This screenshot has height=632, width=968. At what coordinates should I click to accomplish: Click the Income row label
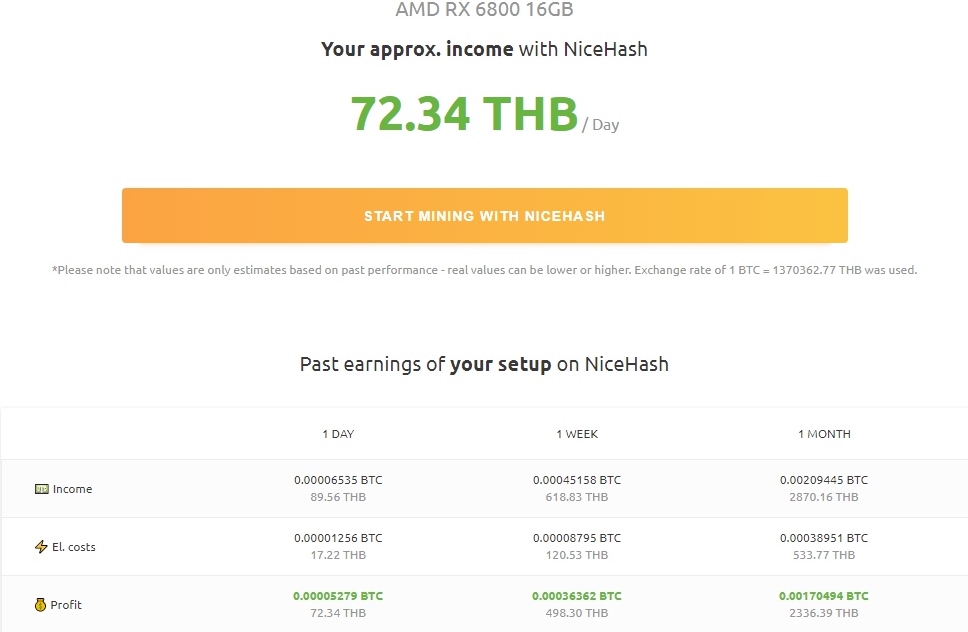coord(72,489)
